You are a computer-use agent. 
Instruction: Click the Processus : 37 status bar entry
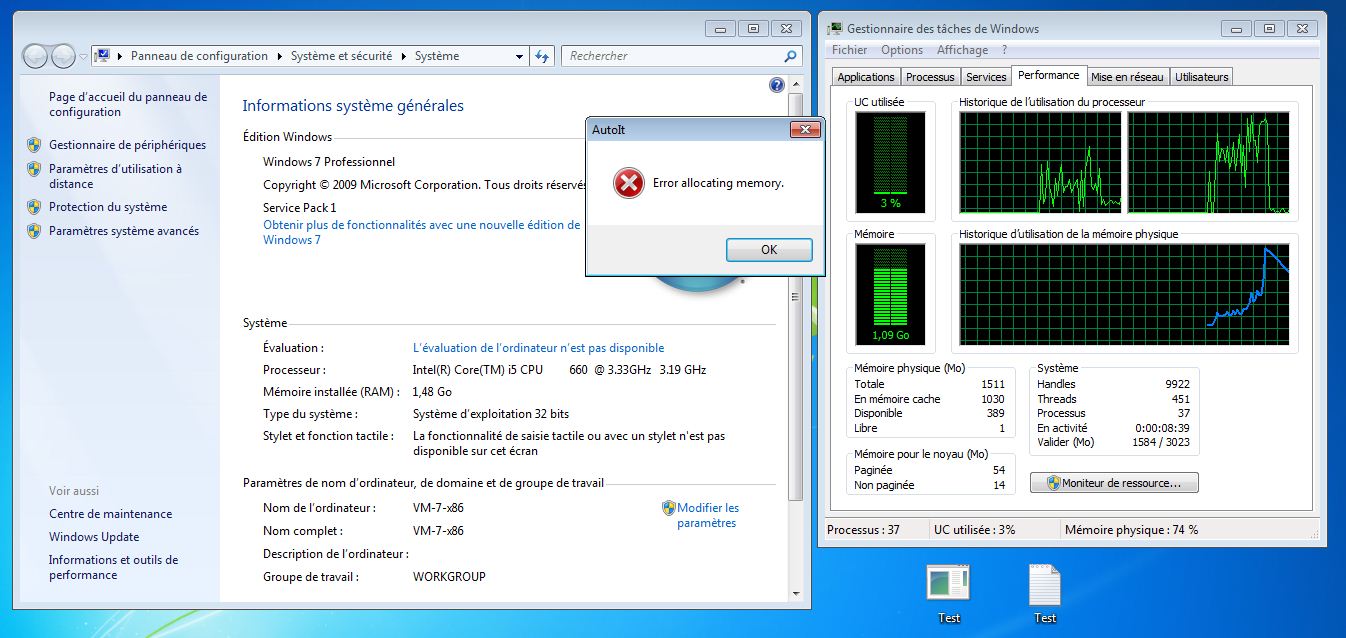point(863,530)
